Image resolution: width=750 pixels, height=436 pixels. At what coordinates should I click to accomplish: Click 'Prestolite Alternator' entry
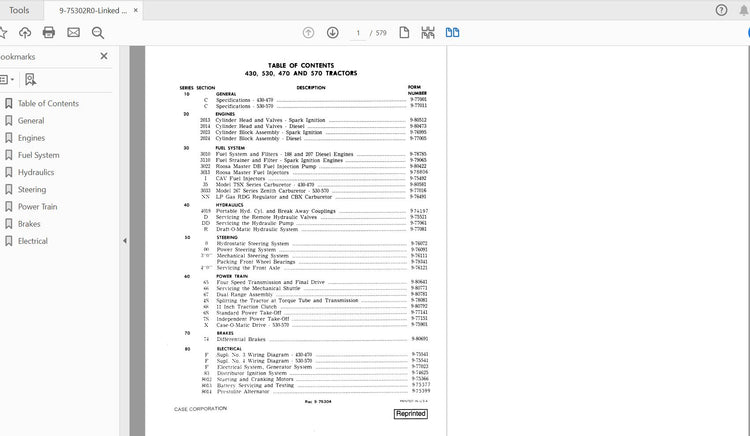point(243,391)
